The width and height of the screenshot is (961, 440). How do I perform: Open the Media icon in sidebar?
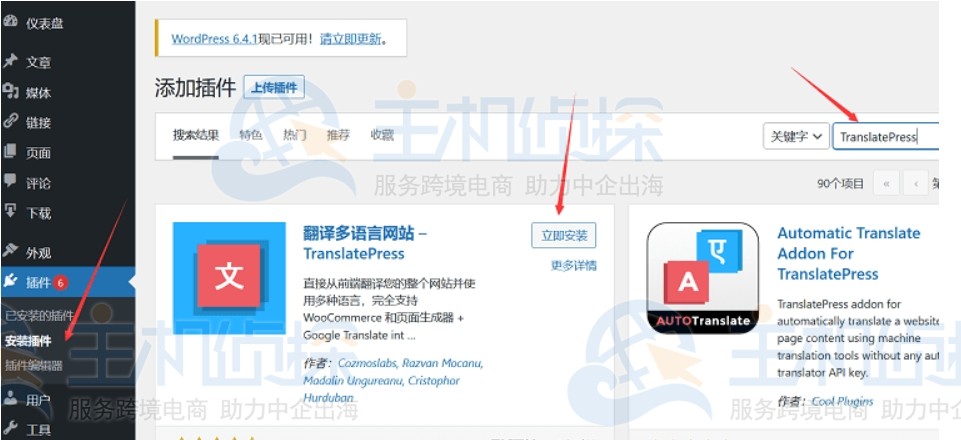tap(10, 91)
